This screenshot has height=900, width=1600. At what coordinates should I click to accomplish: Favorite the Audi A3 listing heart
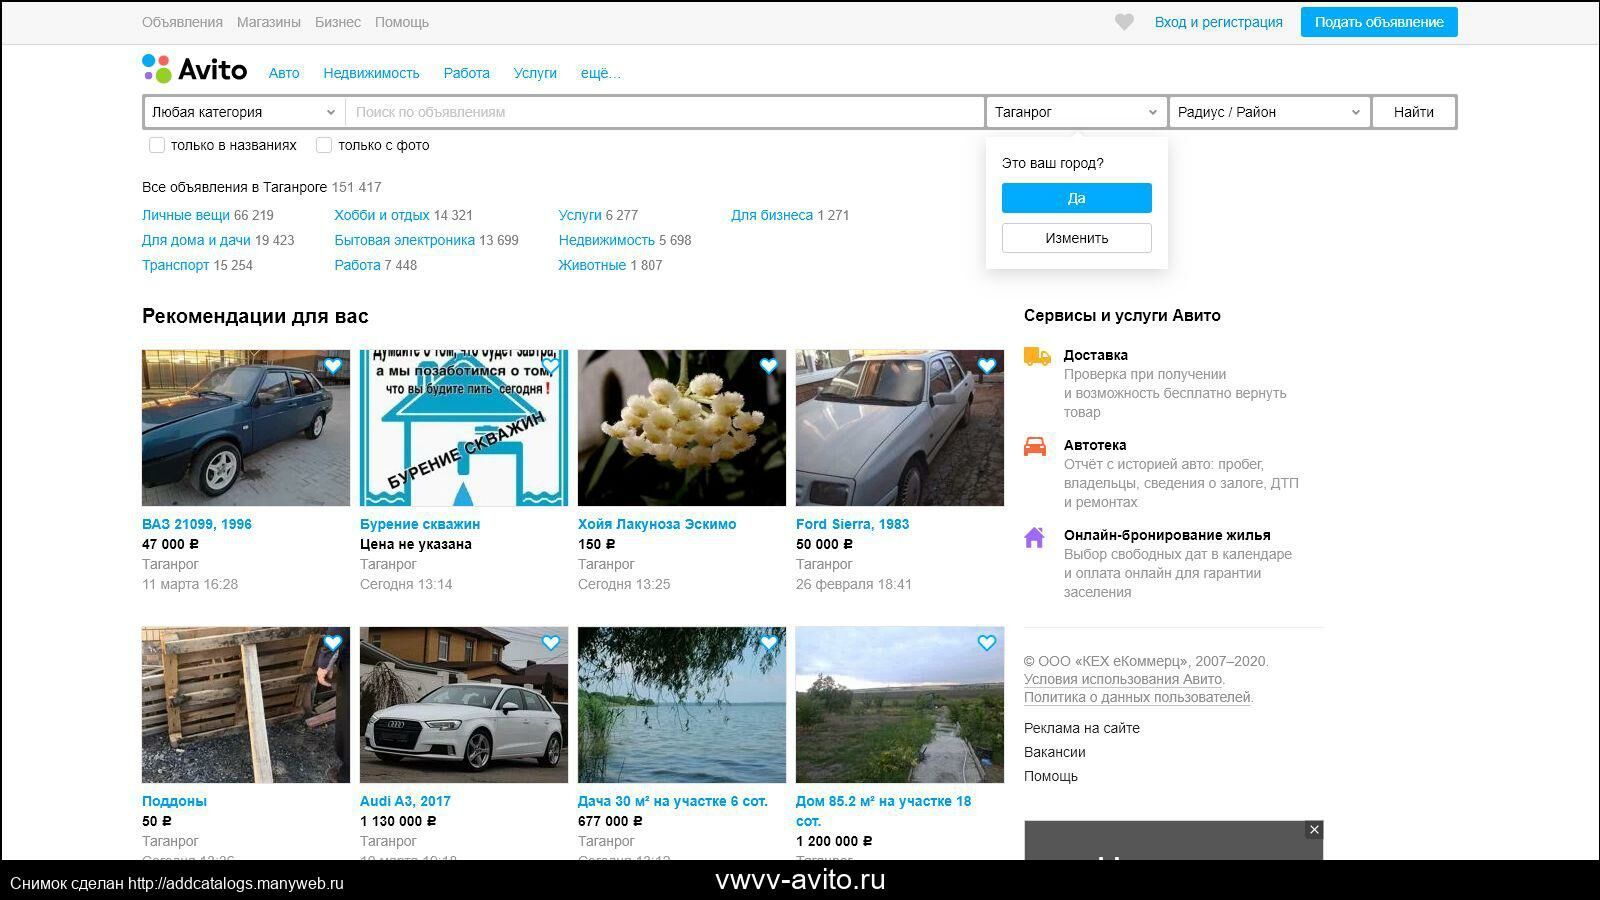(x=551, y=643)
